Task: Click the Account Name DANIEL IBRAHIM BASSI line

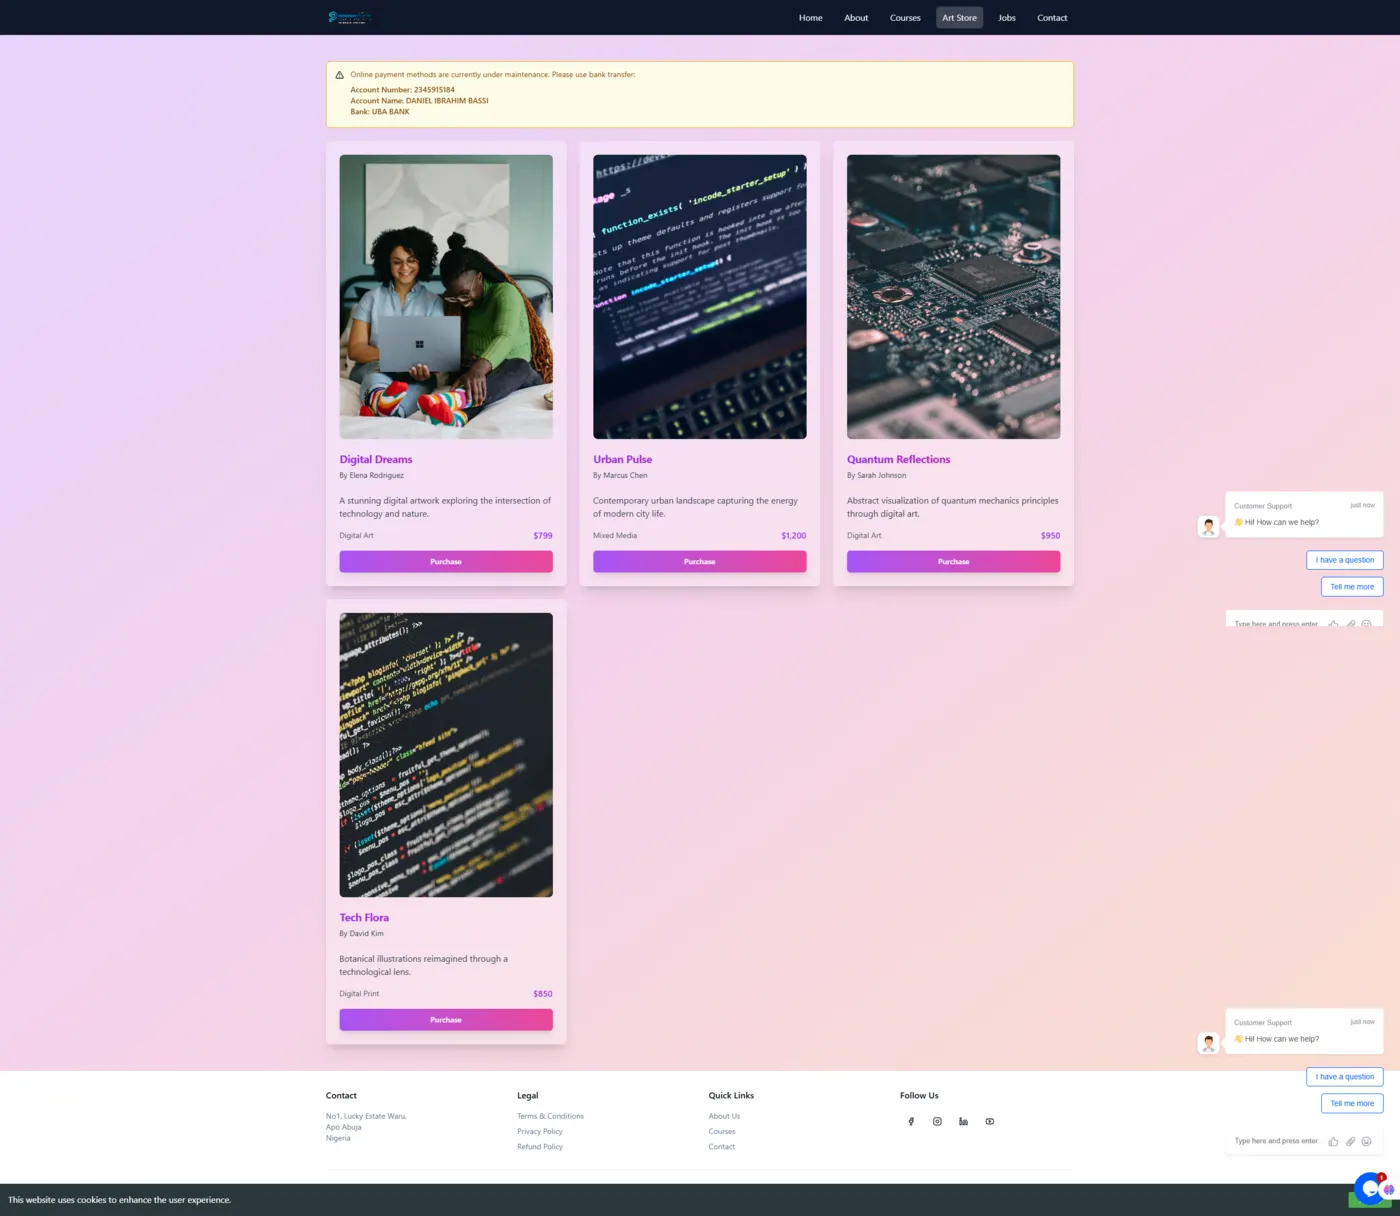Action: pyautogui.click(x=419, y=101)
